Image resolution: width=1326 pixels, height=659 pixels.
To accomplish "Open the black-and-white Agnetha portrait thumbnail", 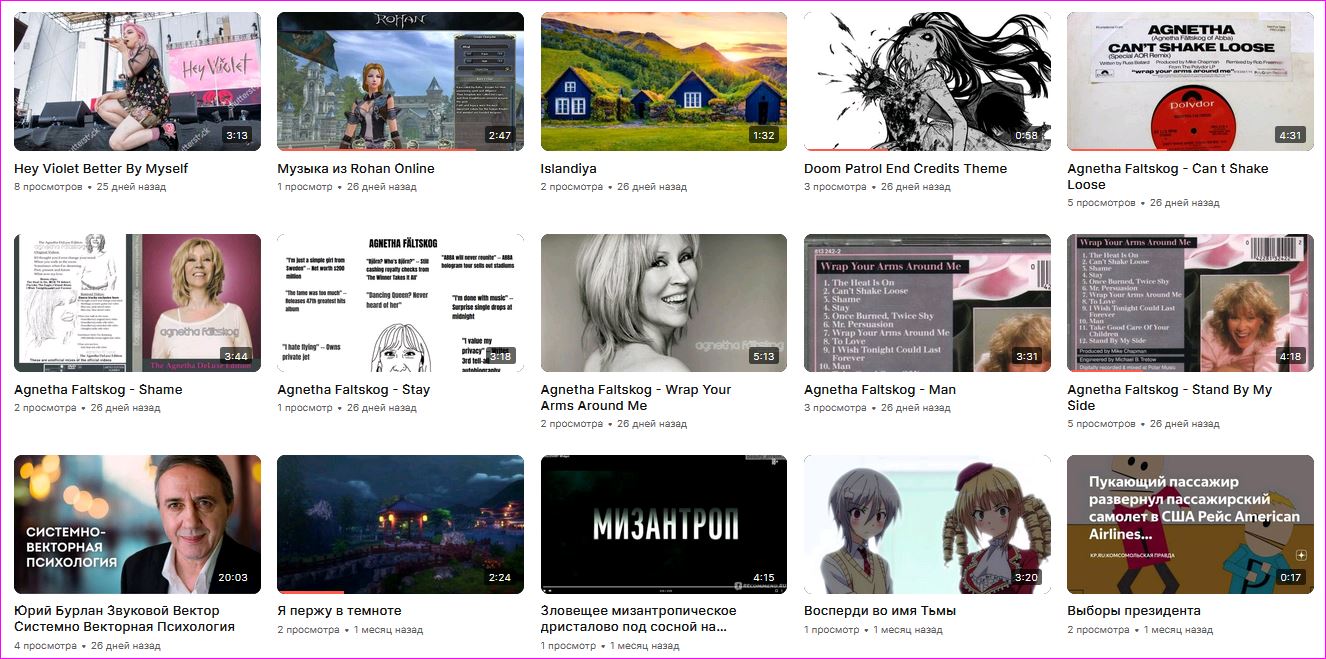I will 664,303.
